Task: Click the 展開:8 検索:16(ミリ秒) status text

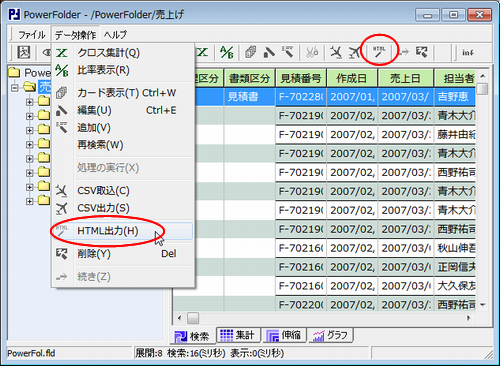Action: pos(180,353)
